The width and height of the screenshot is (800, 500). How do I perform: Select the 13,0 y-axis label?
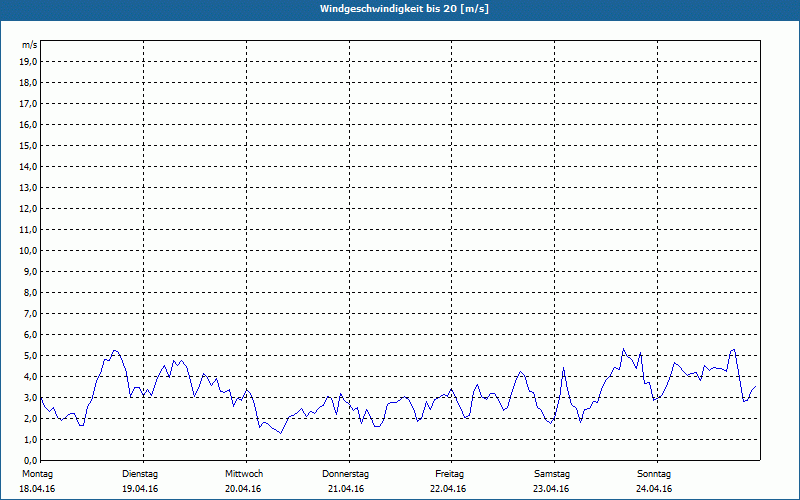28,188
